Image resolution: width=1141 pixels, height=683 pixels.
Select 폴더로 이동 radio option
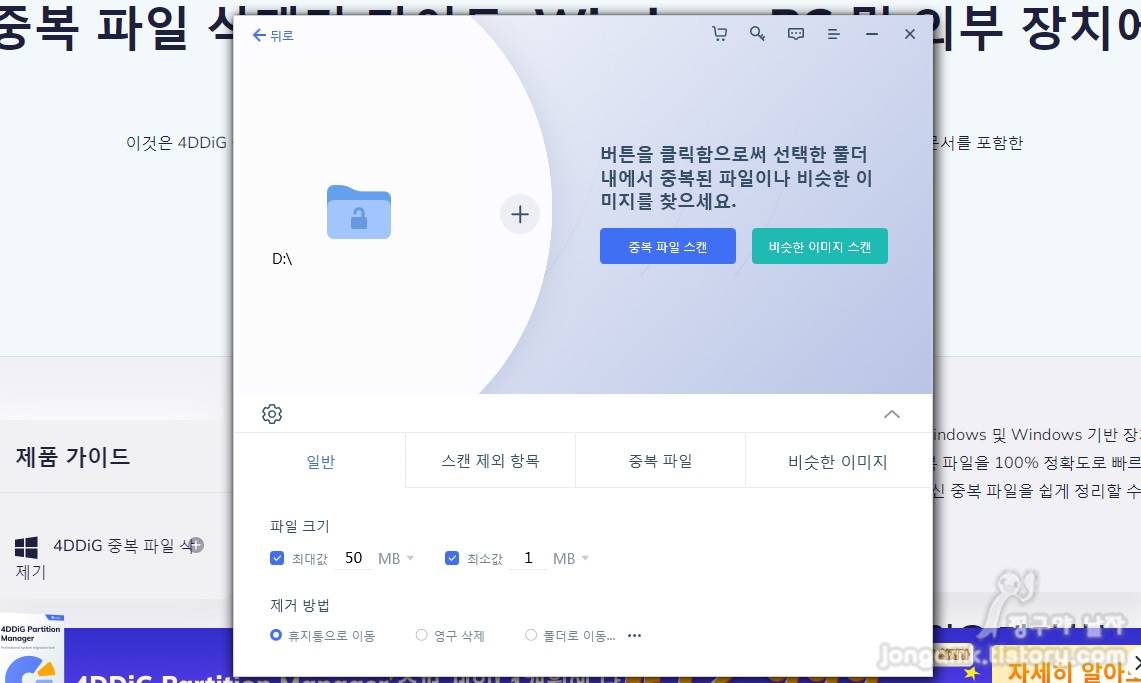[531, 635]
